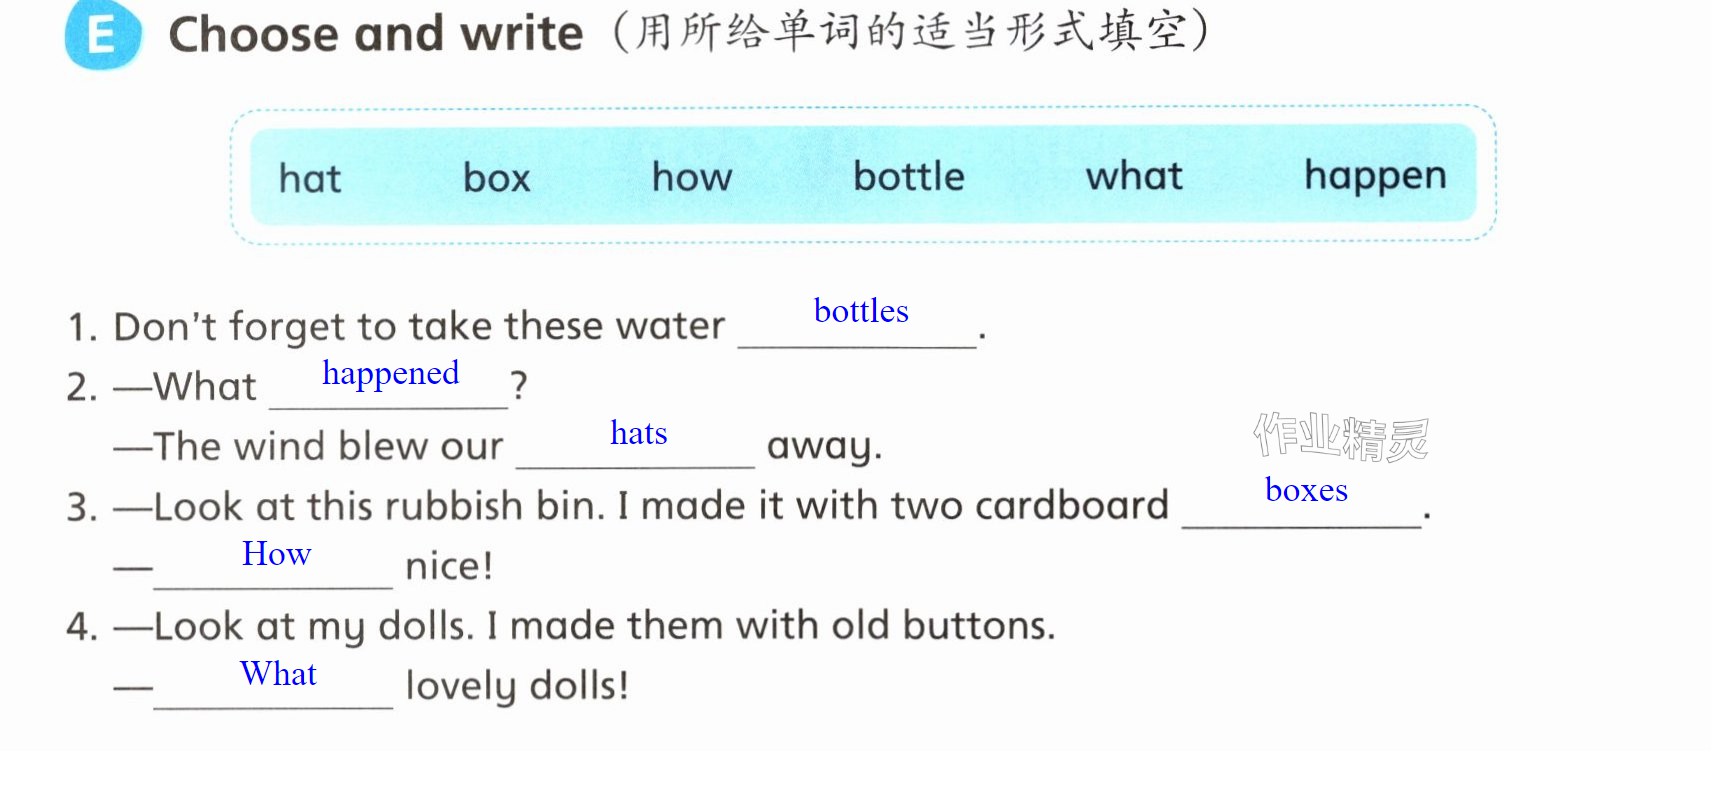Viewport: 1712px width, 790px height.
Task: Click the blank filled with 'How'
Action: [273, 562]
